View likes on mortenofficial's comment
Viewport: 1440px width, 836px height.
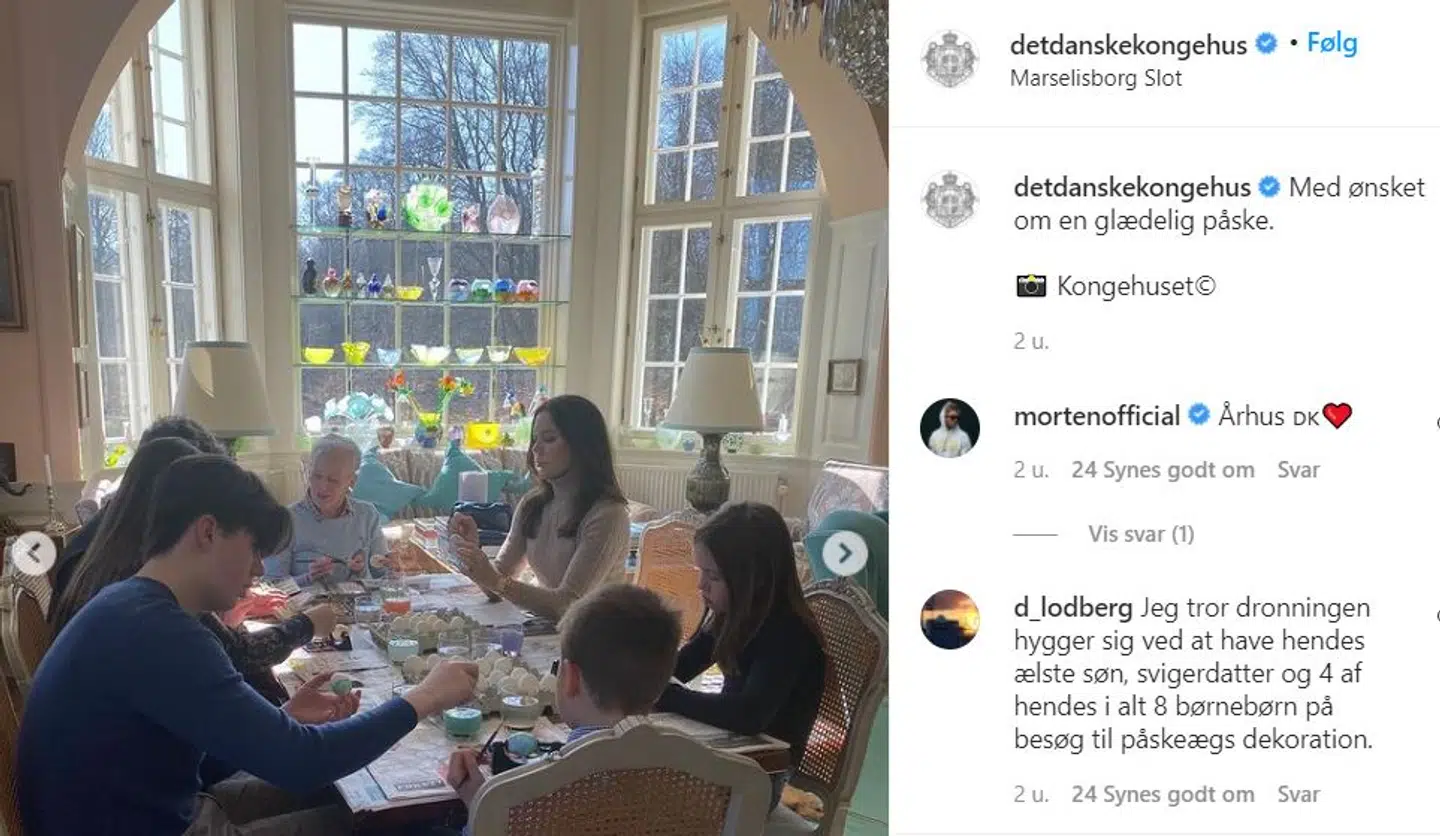1163,470
